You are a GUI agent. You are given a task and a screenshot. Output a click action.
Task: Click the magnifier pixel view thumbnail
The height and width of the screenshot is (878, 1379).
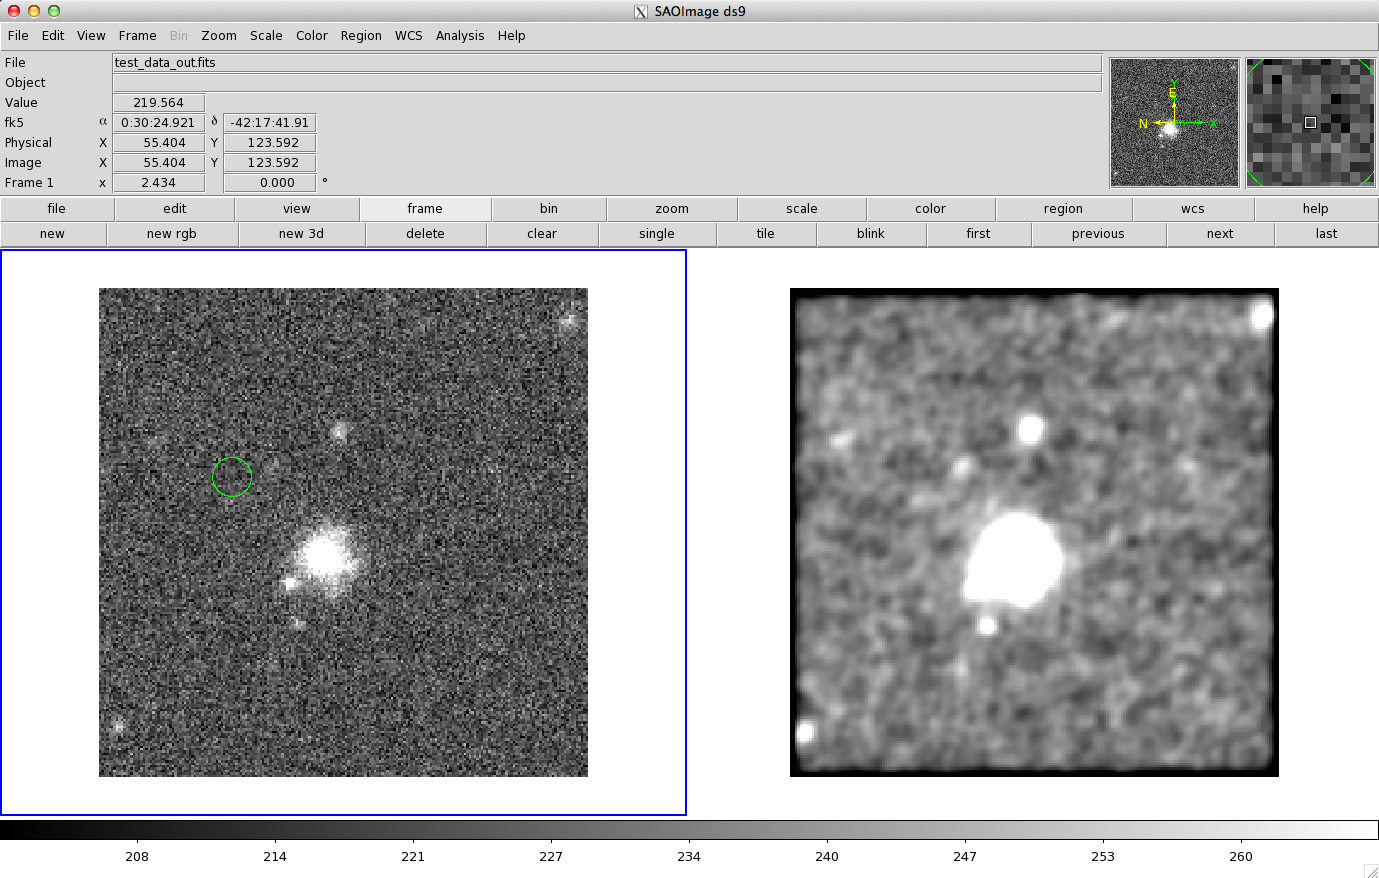click(x=1310, y=122)
